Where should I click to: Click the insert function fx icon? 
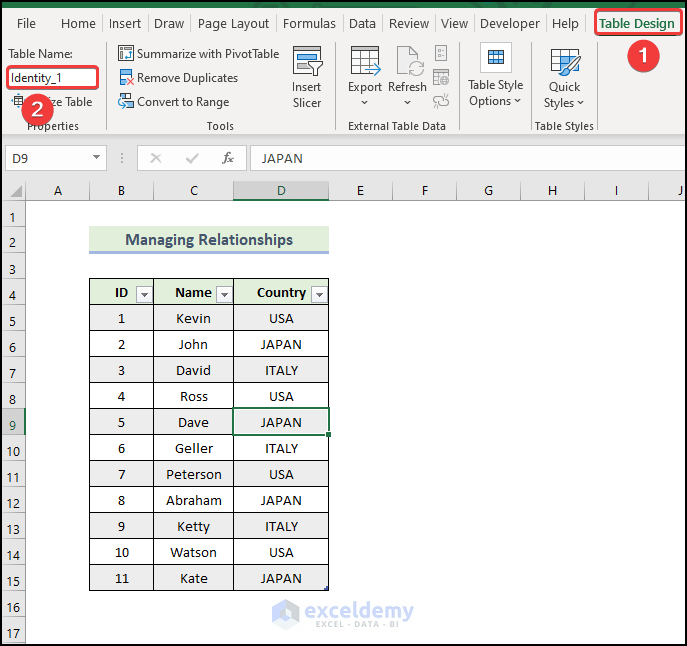(x=228, y=158)
